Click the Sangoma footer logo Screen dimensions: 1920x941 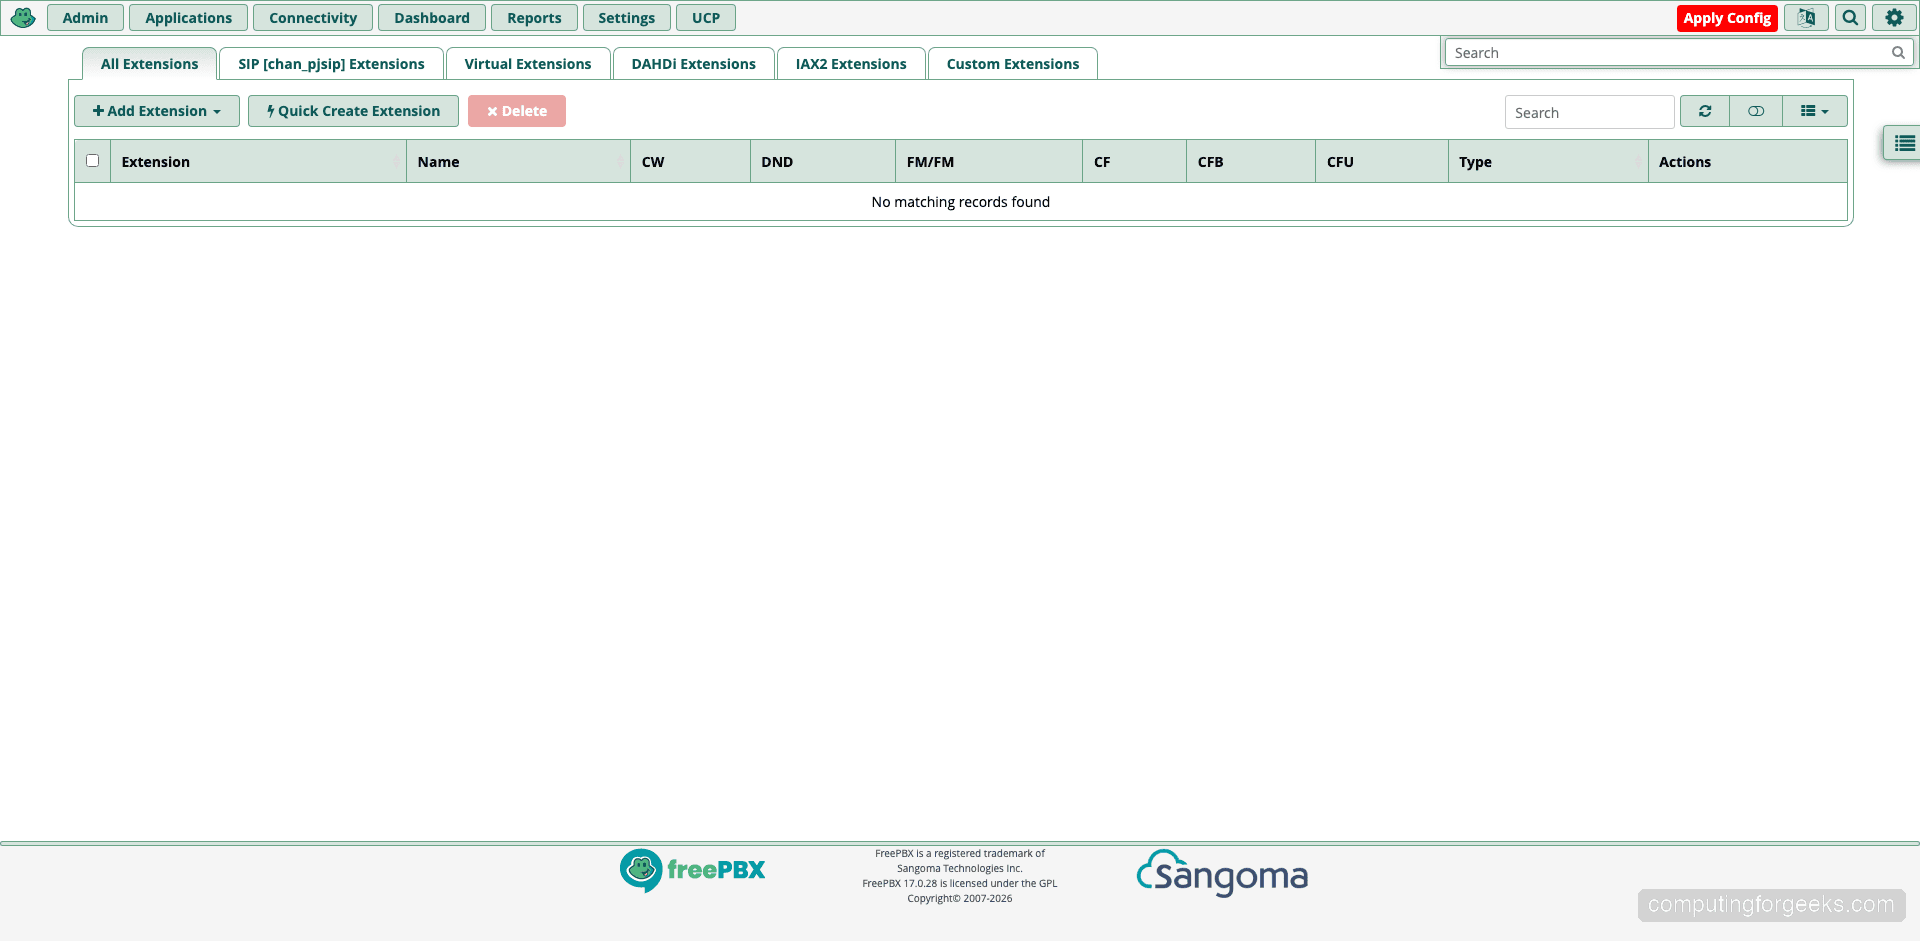(1220, 874)
